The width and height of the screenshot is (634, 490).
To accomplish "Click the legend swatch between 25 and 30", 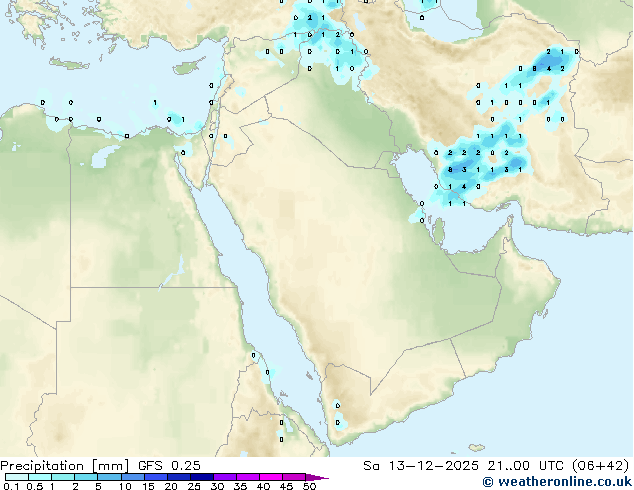I will (201, 477).
